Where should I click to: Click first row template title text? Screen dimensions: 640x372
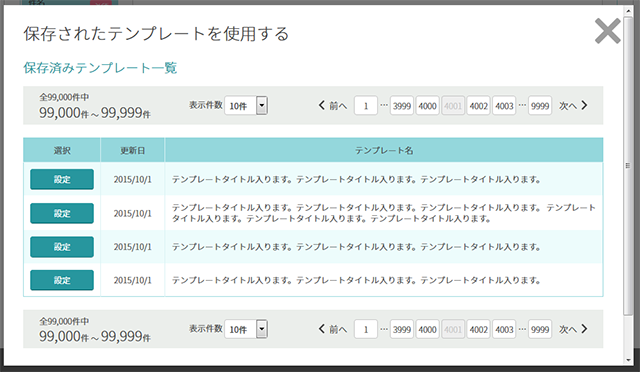[356, 179]
